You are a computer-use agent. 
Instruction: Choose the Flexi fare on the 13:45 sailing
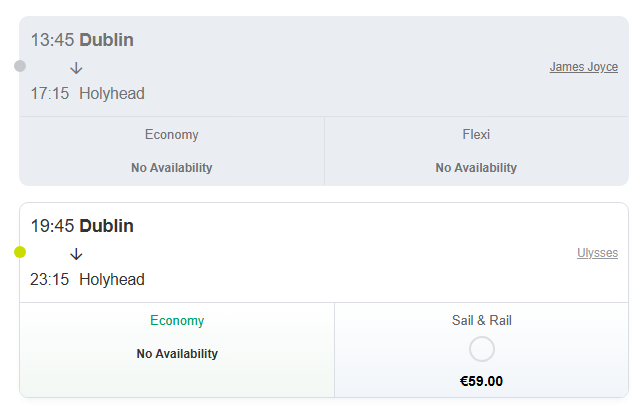[x=476, y=135]
